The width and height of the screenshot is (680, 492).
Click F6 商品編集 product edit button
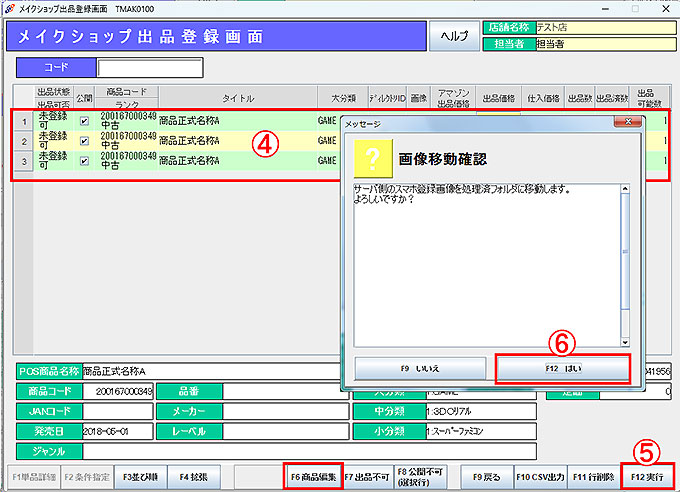(x=313, y=477)
